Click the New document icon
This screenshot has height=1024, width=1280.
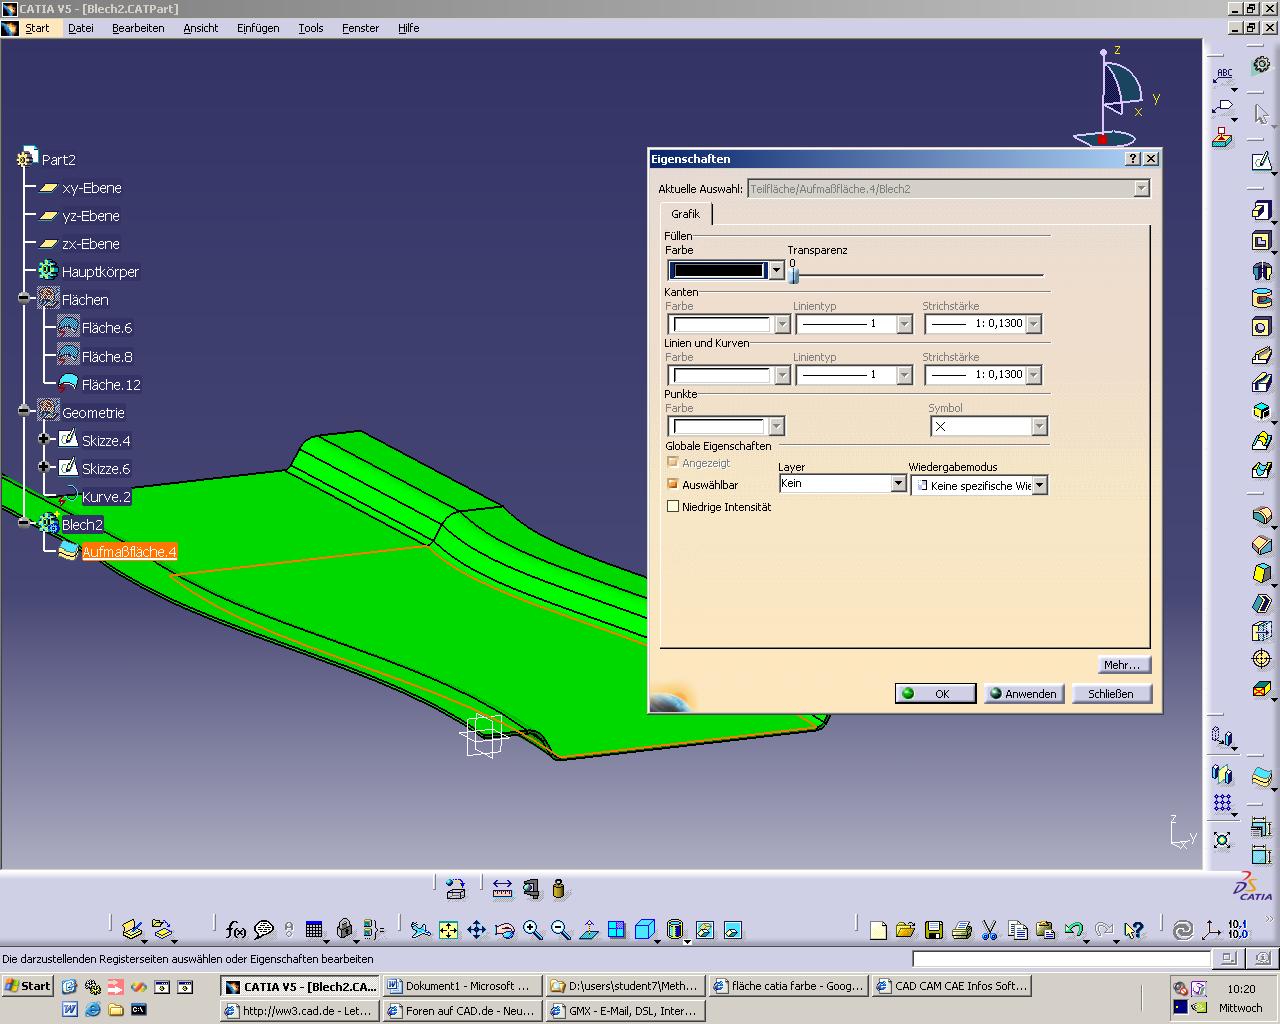(878, 930)
